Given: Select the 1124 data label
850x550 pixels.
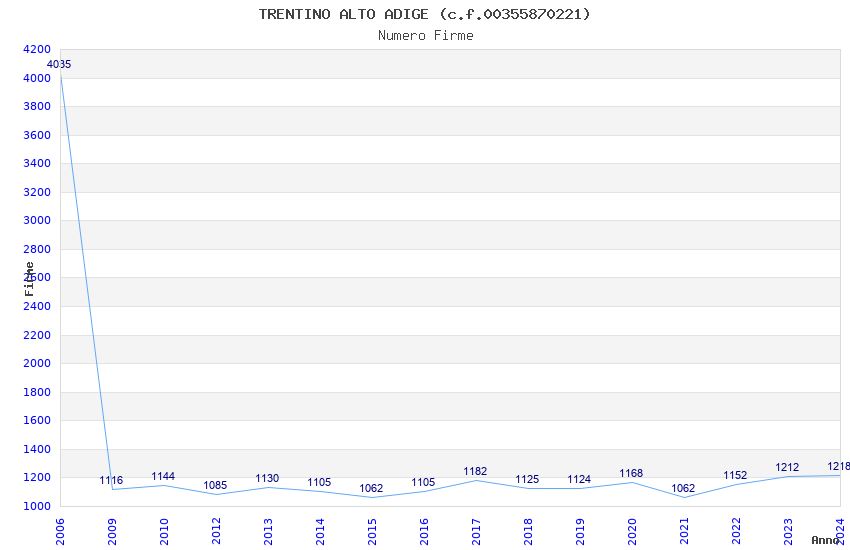Looking at the screenshot, I should click(x=579, y=480).
